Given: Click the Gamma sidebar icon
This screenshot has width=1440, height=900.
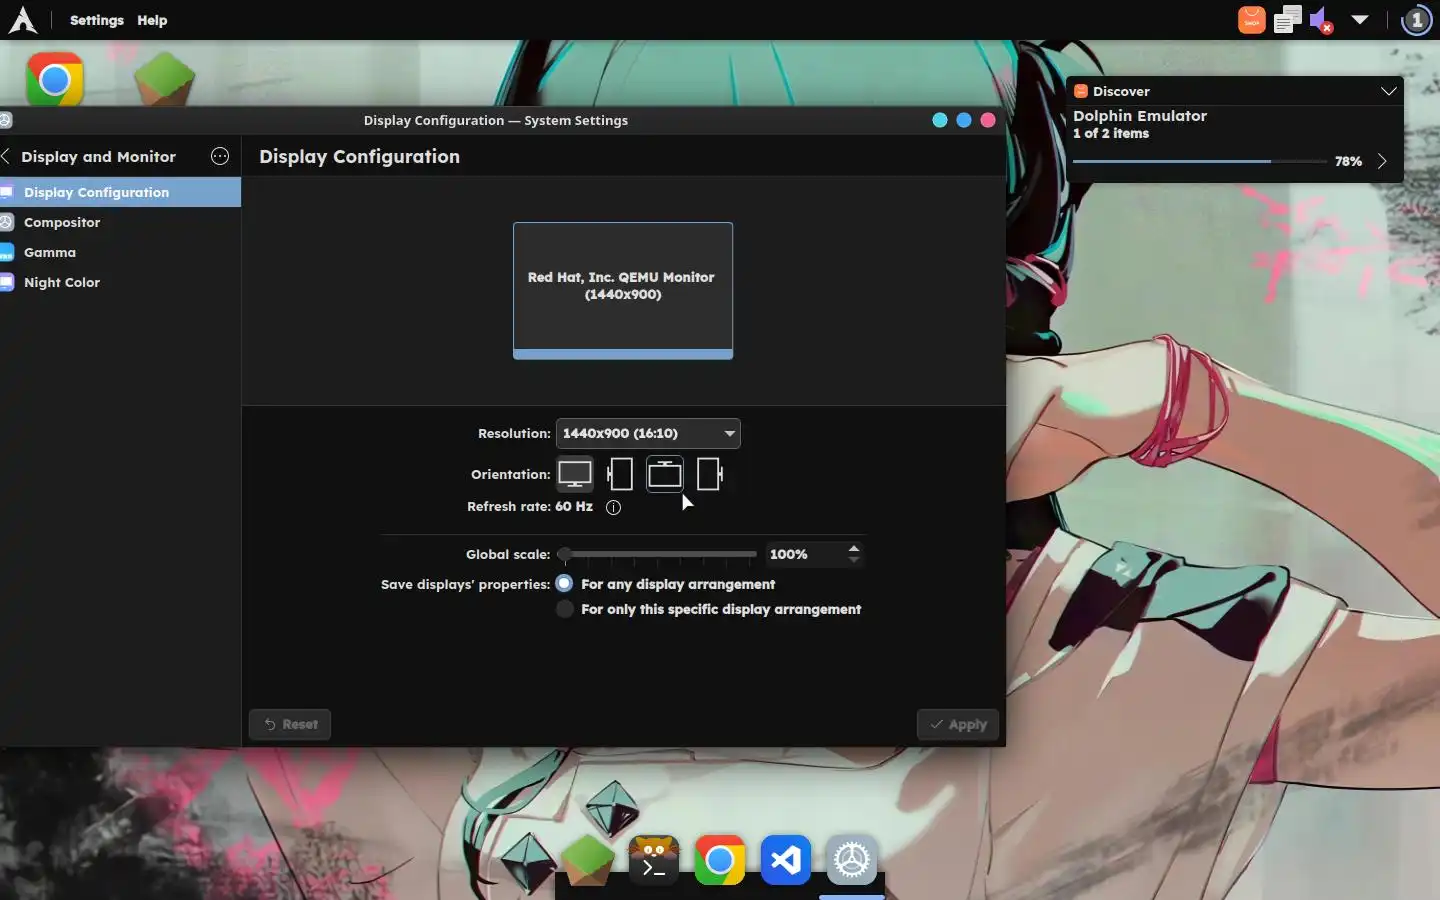Looking at the screenshot, I should pos(7,252).
